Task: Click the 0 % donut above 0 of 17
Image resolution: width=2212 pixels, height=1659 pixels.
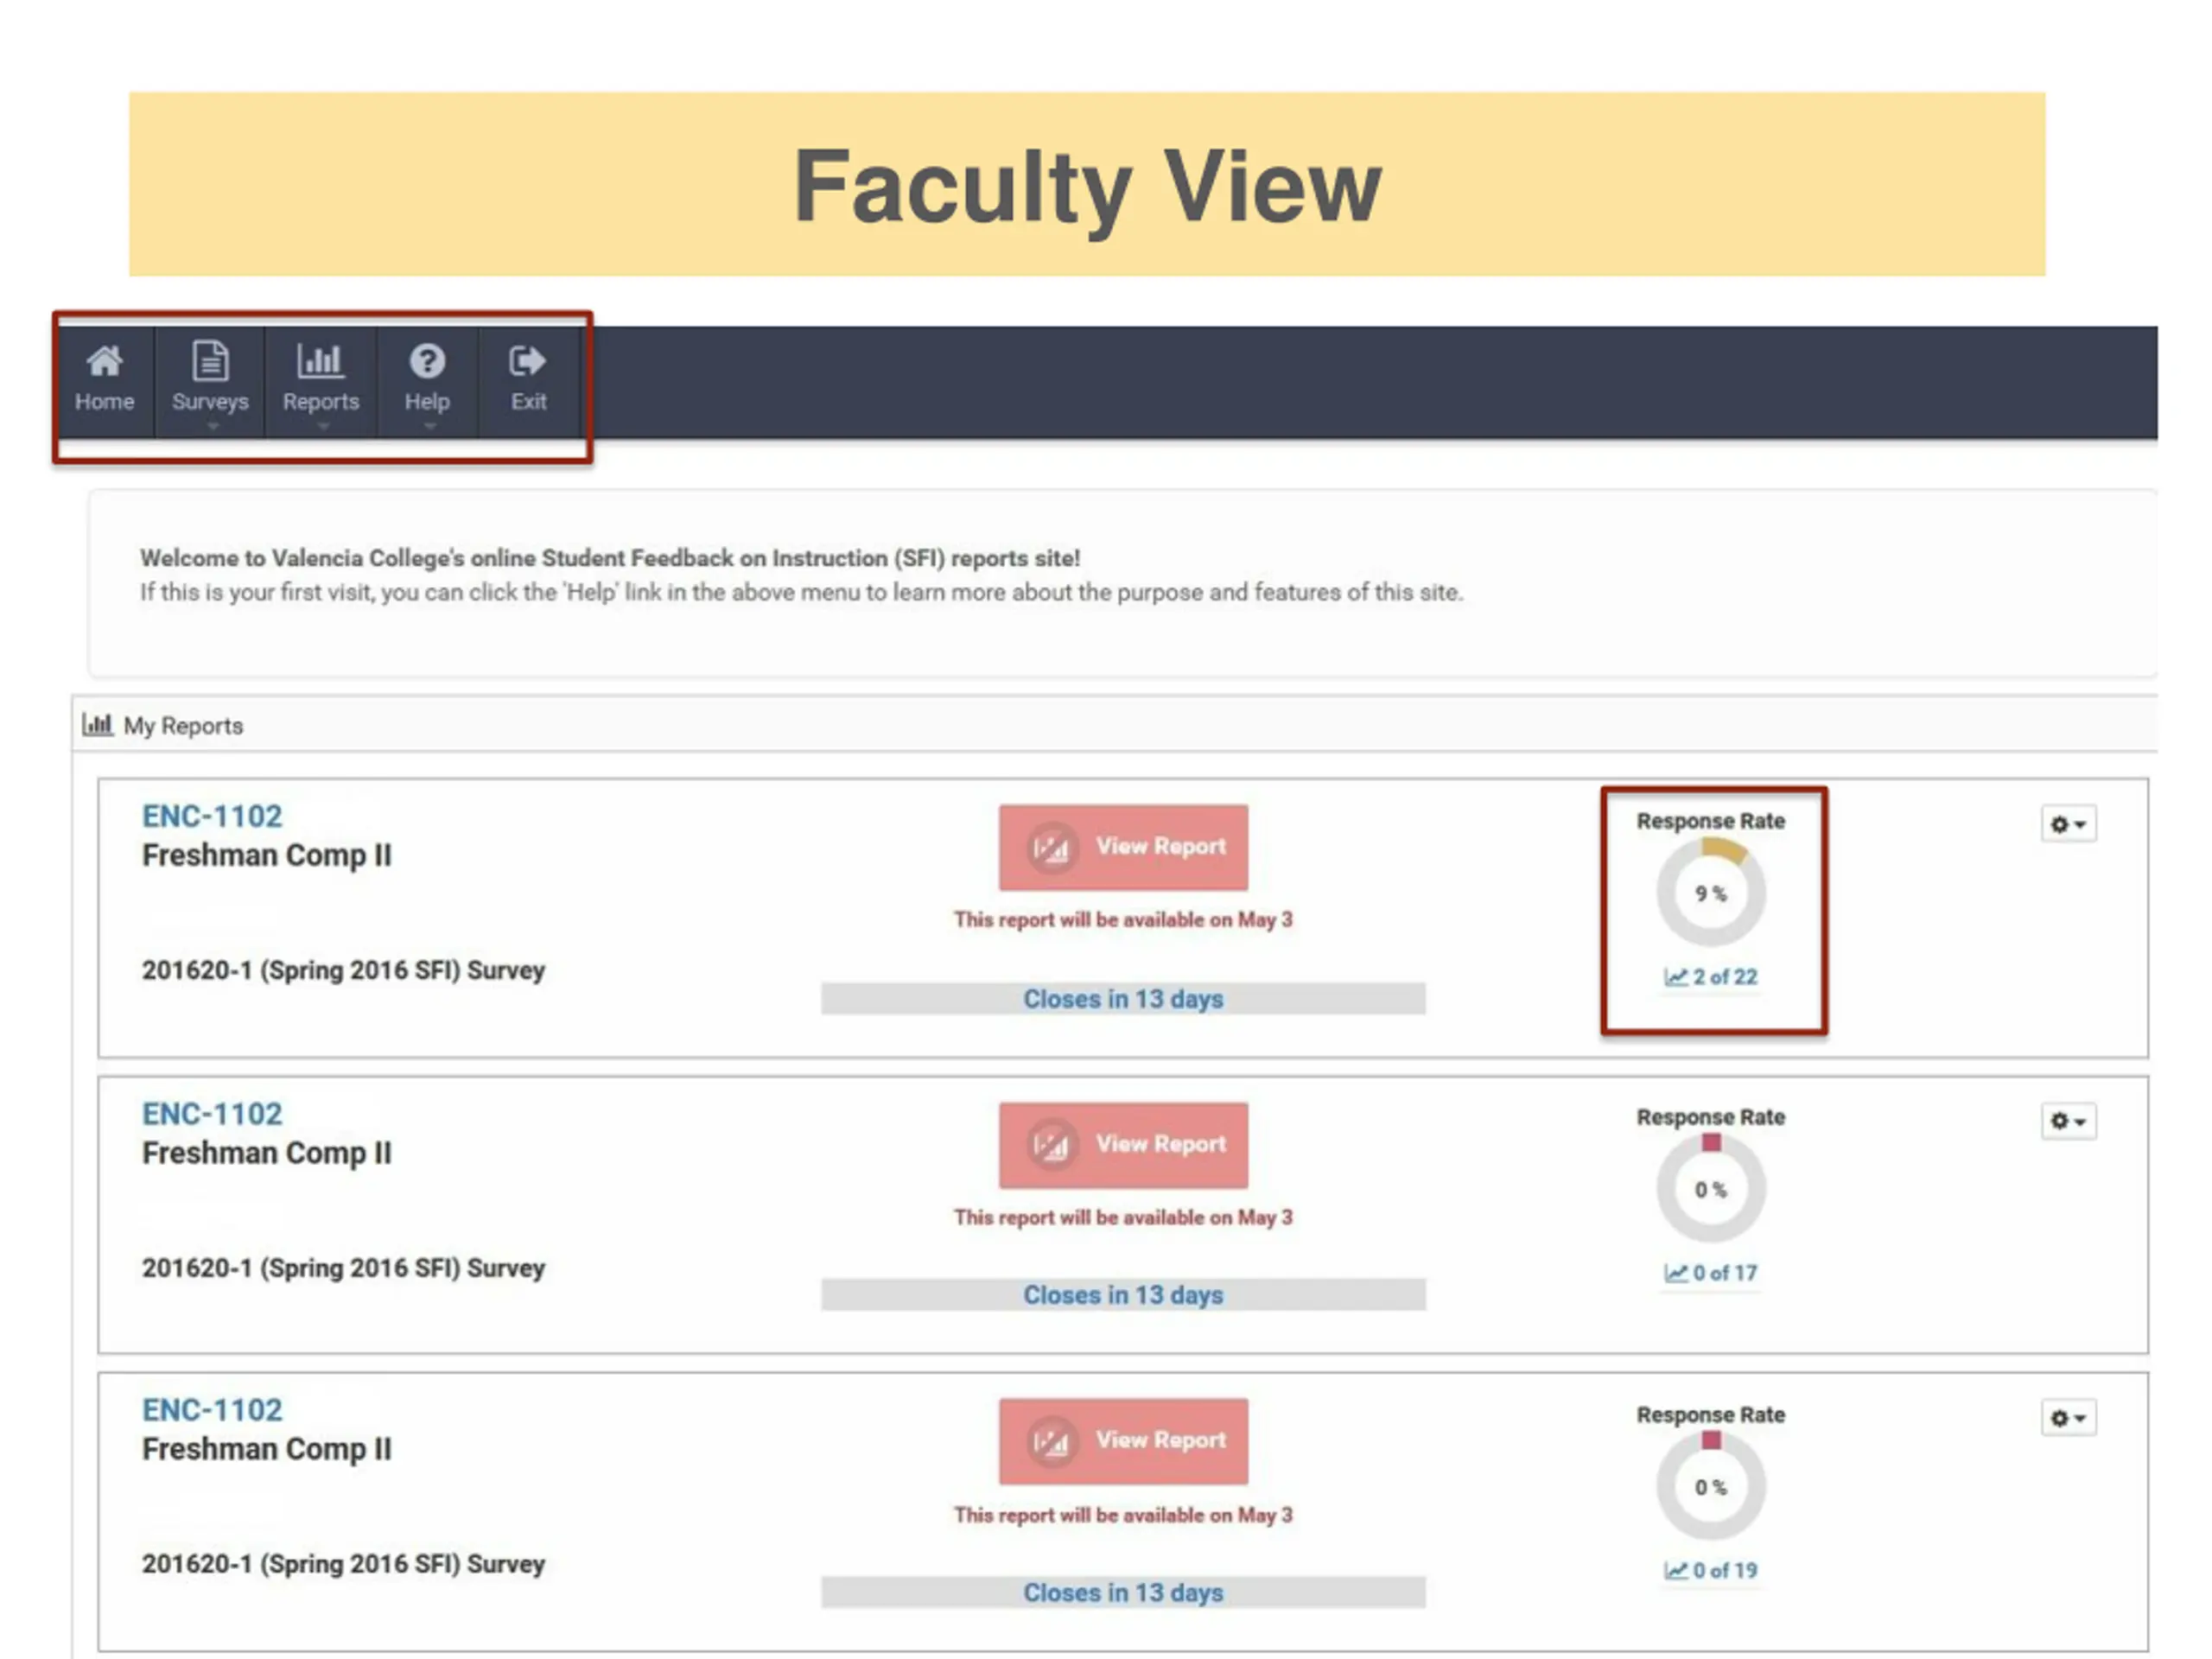Action: coord(1710,1189)
